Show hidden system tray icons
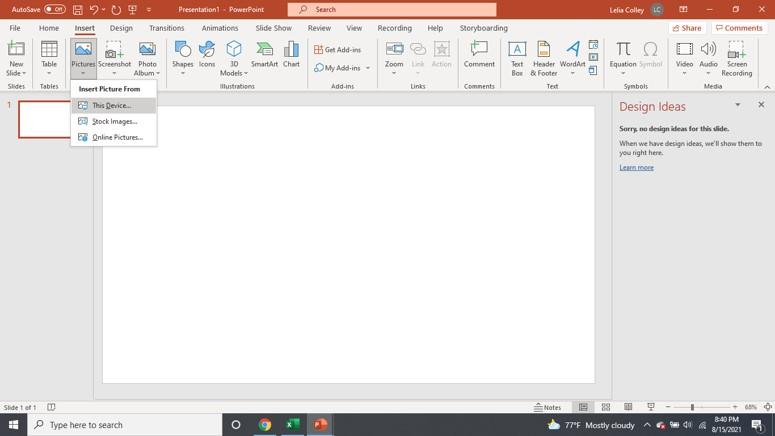775x436 pixels. (x=646, y=425)
